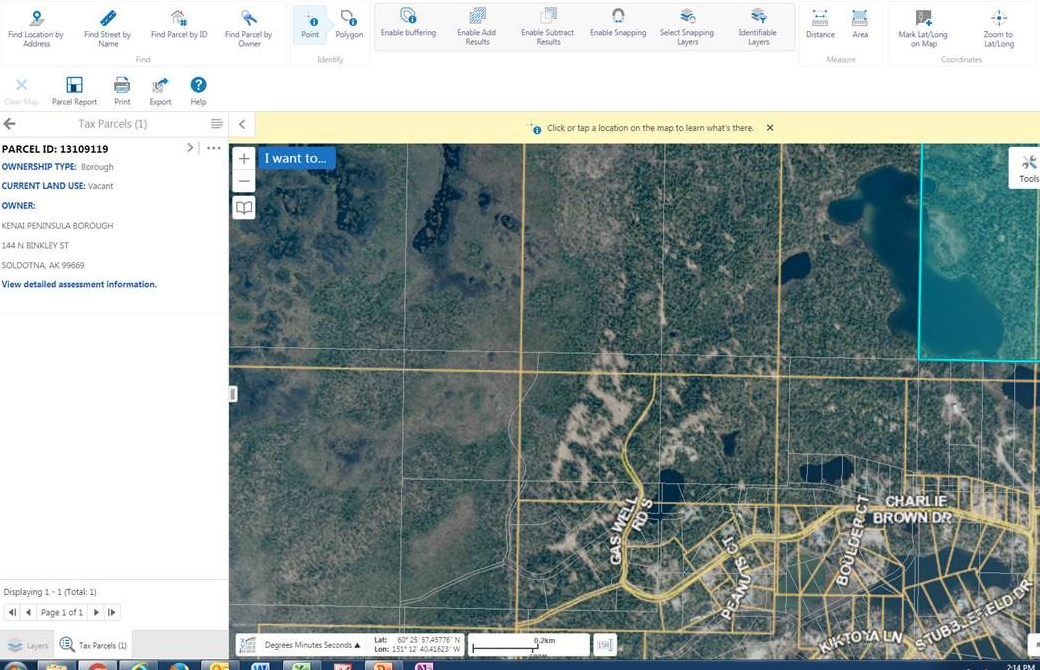
Task: Open the Windows Start button
Action: tap(16, 665)
